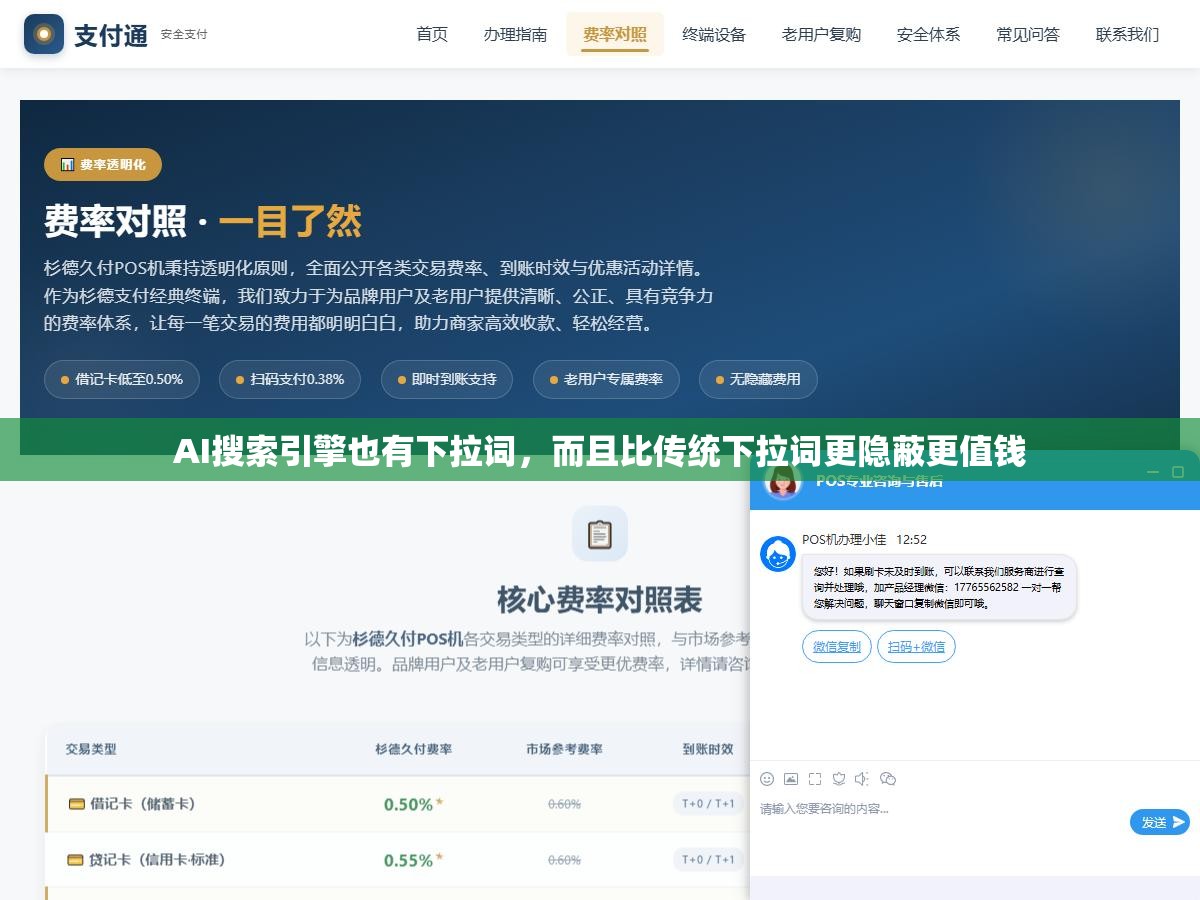Click the struck-through 0.60% in 借记卡 row

point(564,804)
